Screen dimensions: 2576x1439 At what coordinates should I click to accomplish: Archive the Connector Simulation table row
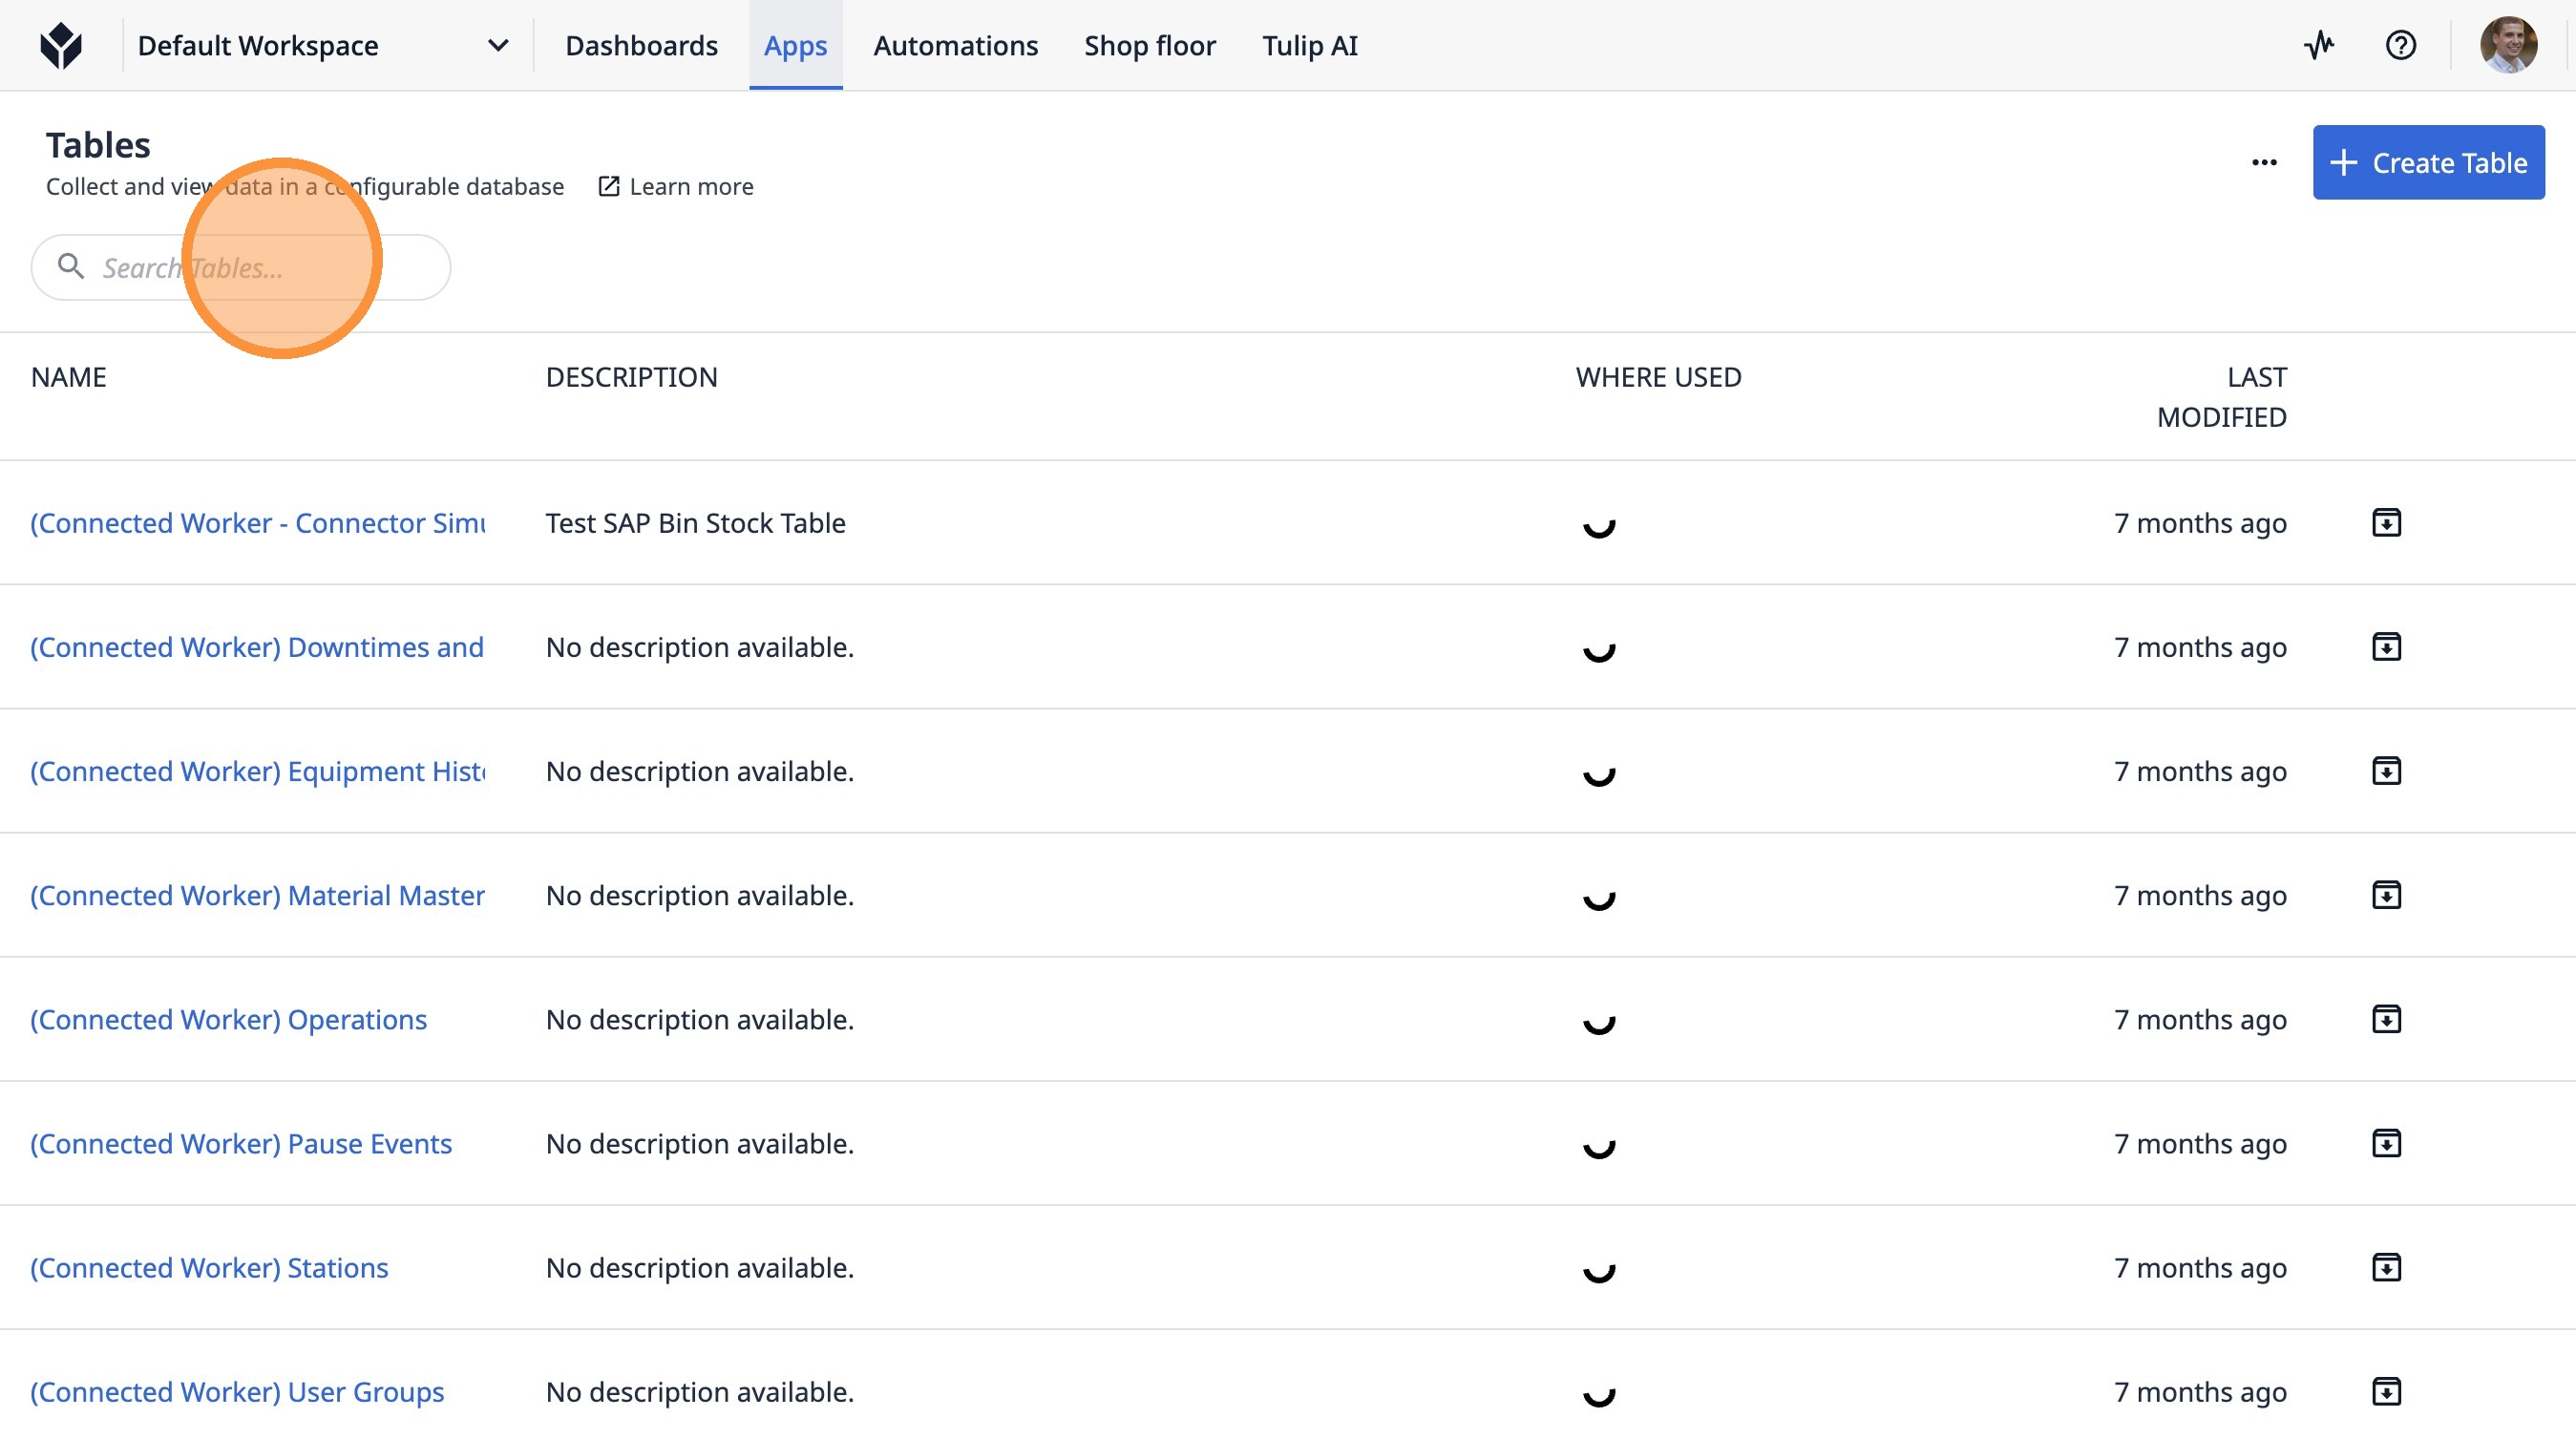pyautogui.click(x=2386, y=522)
